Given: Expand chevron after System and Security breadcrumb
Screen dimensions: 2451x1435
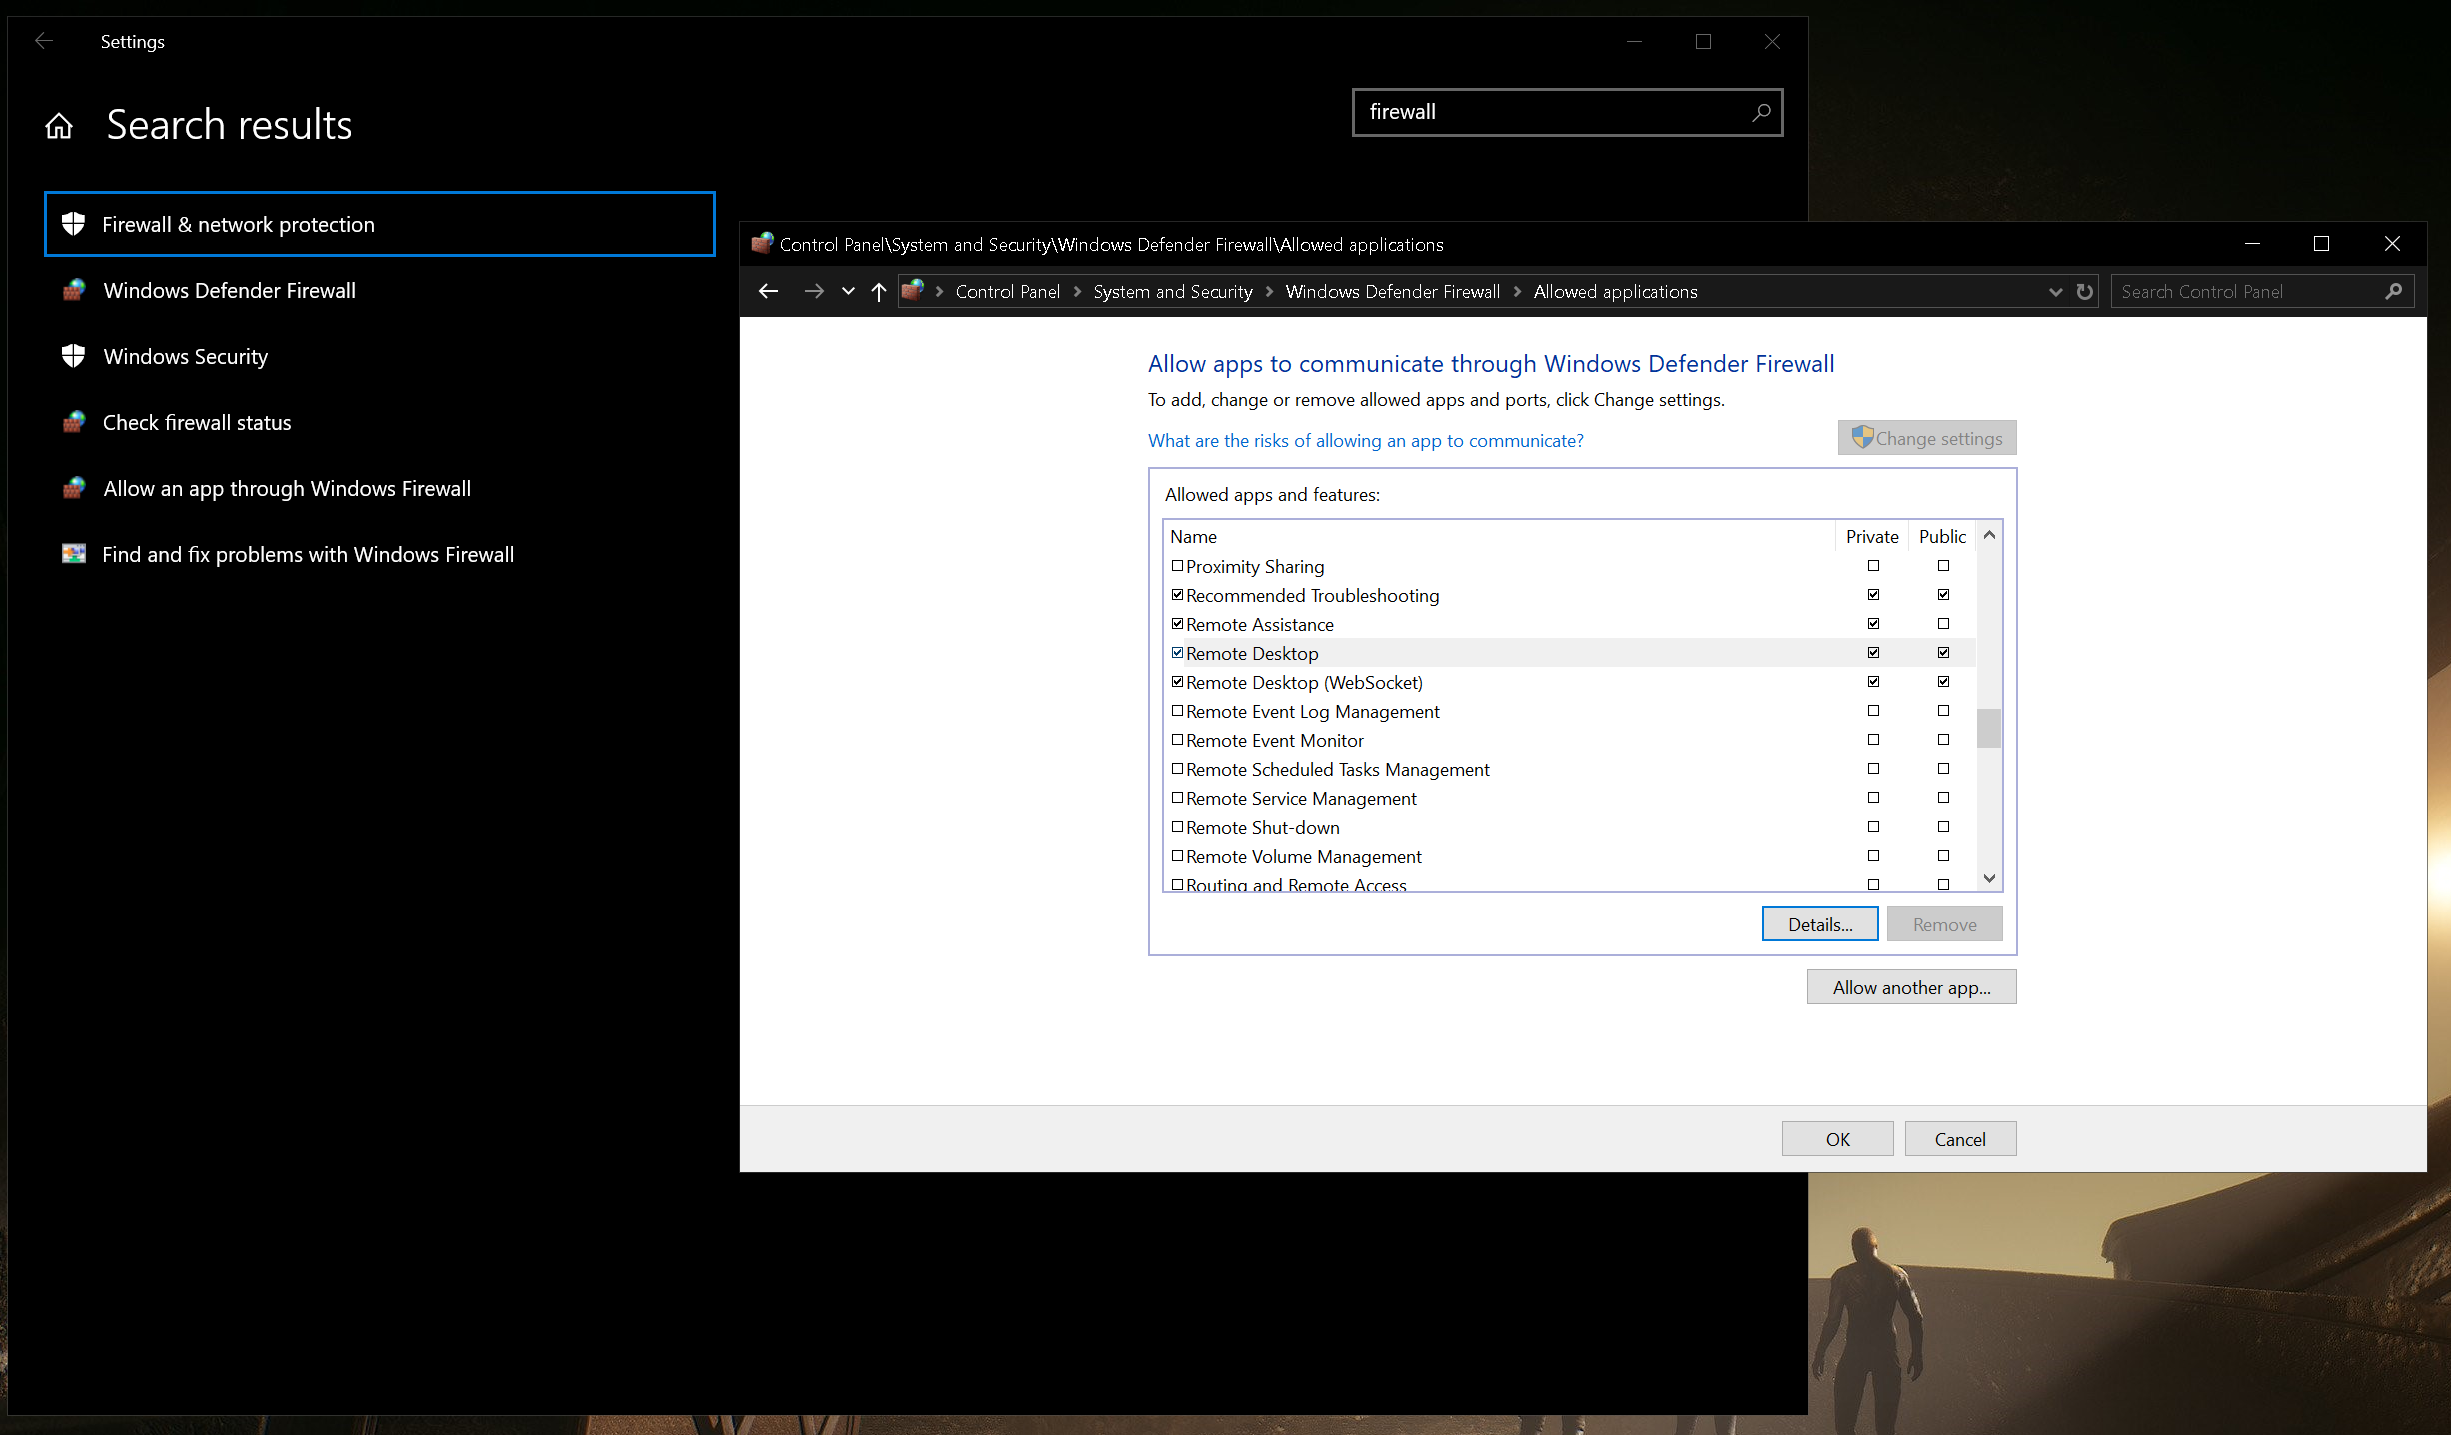Looking at the screenshot, I should 1269,291.
